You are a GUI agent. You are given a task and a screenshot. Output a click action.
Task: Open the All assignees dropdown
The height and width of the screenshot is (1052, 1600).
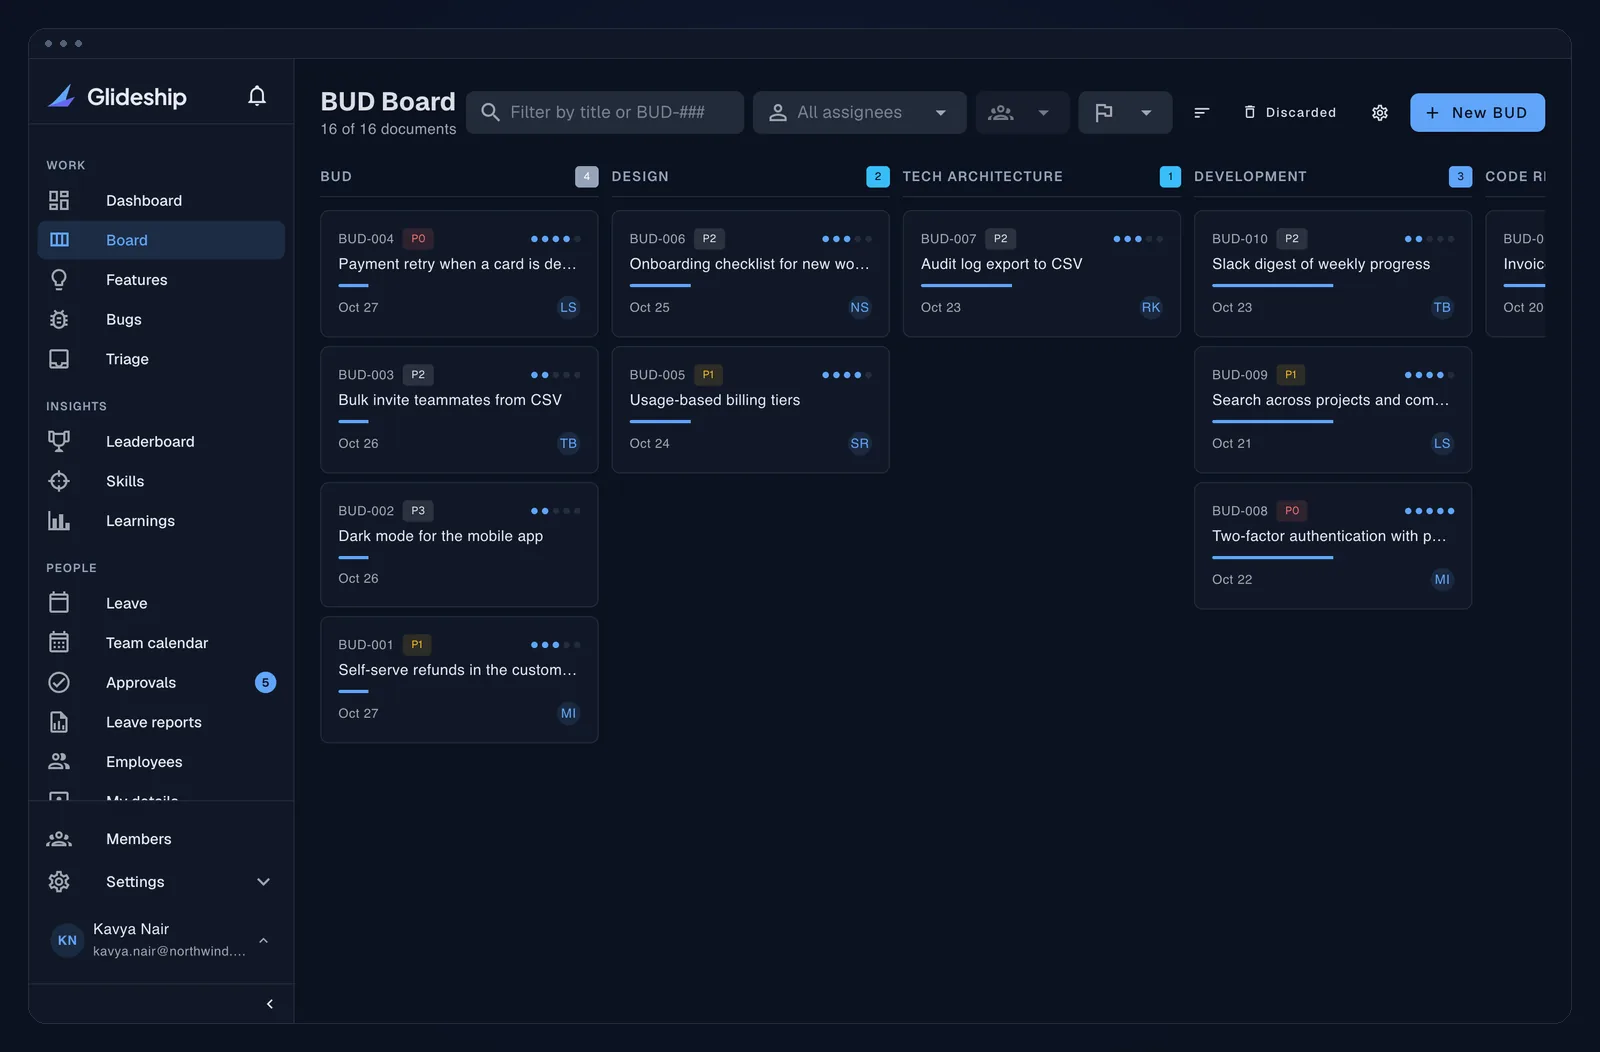(860, 112)
